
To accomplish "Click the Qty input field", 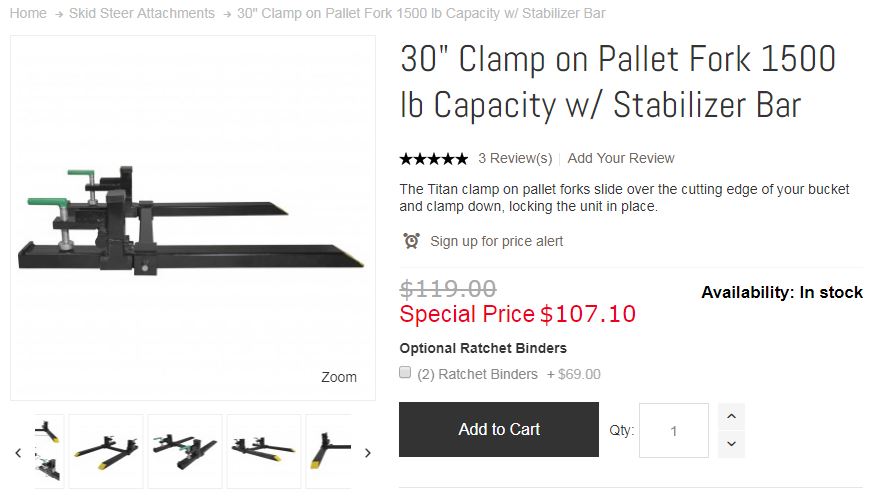I will (x=674, y=431).
